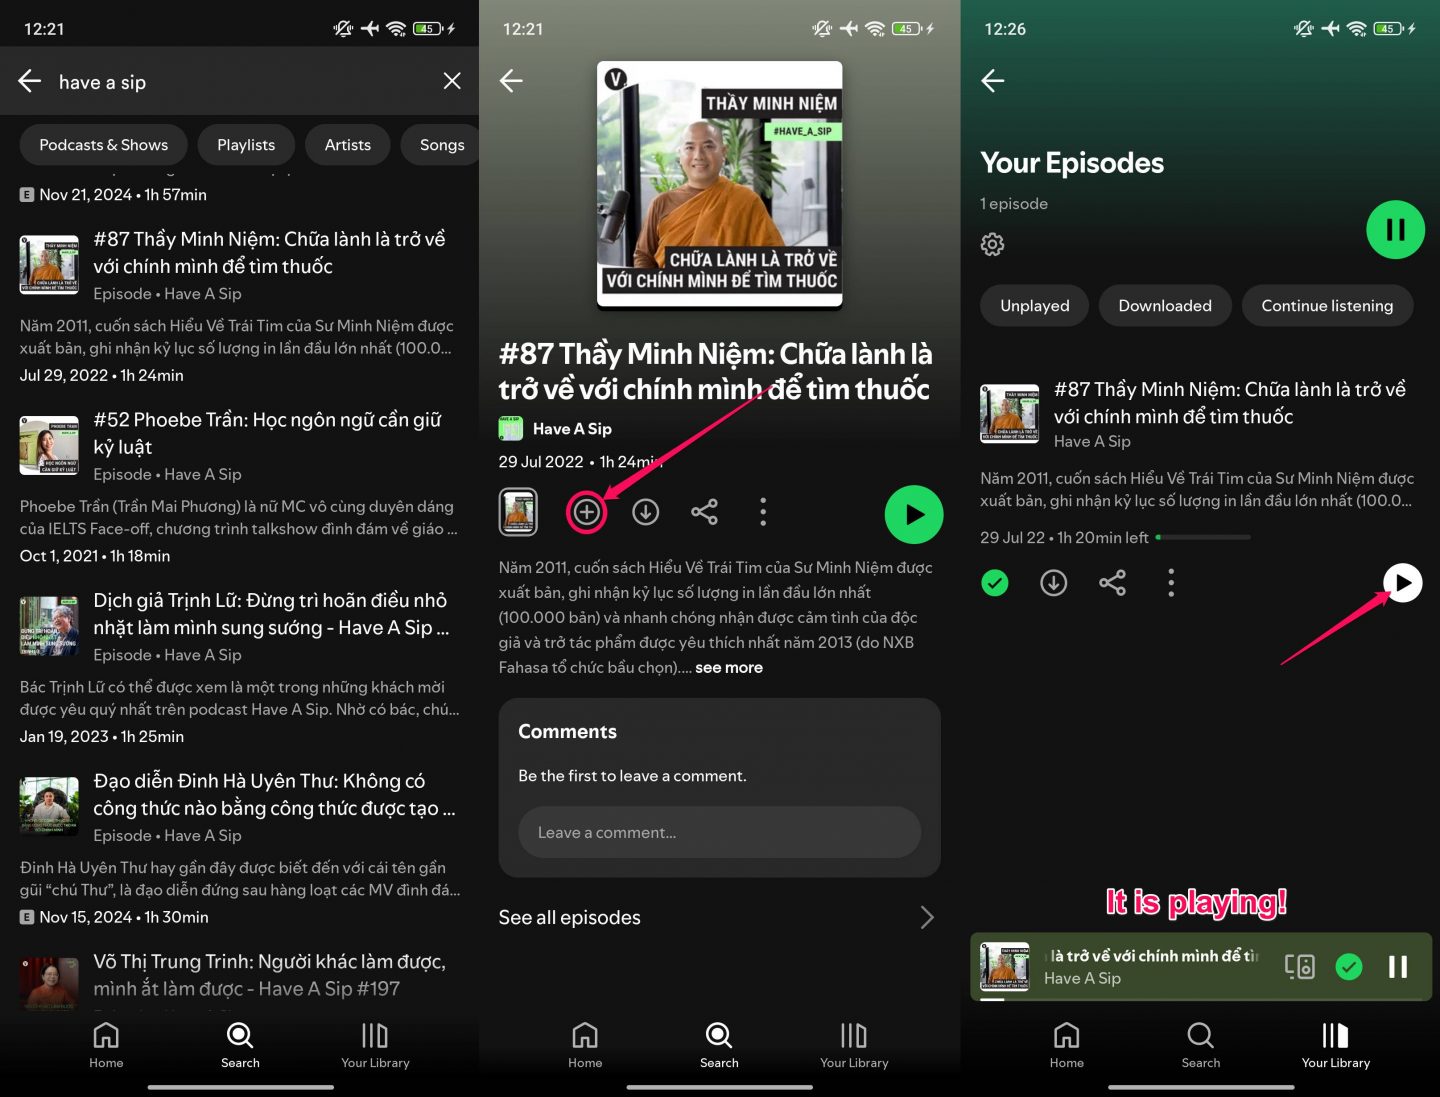Go to Home tab in search screen
The width and height of the screenshot is (1440, 1097).
click(106, 1045)
